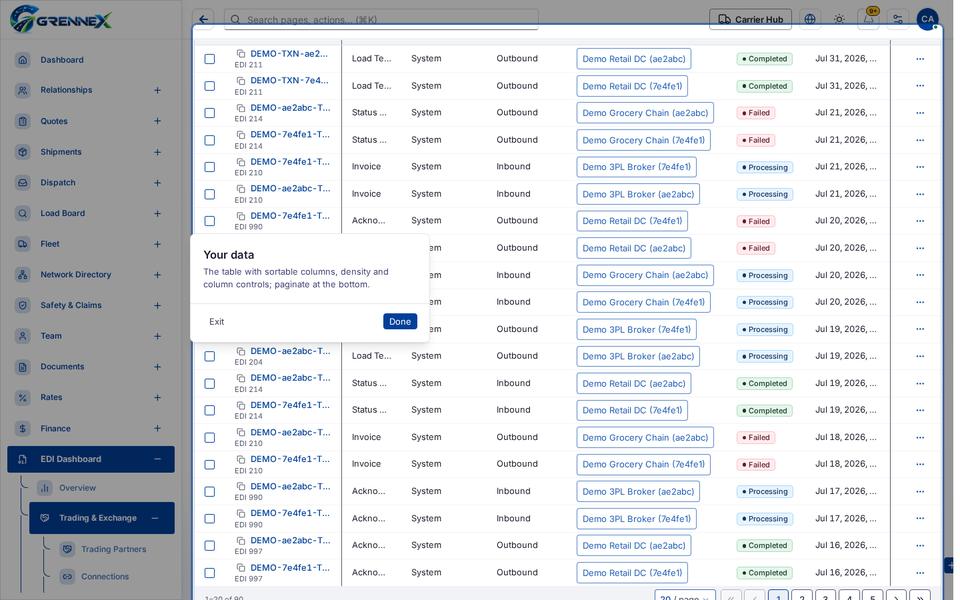The image size is (960, 600).
Task: Click Failed badge on Jul 18 Grocery Chain (ae2abc)
Action: [756, 438]
